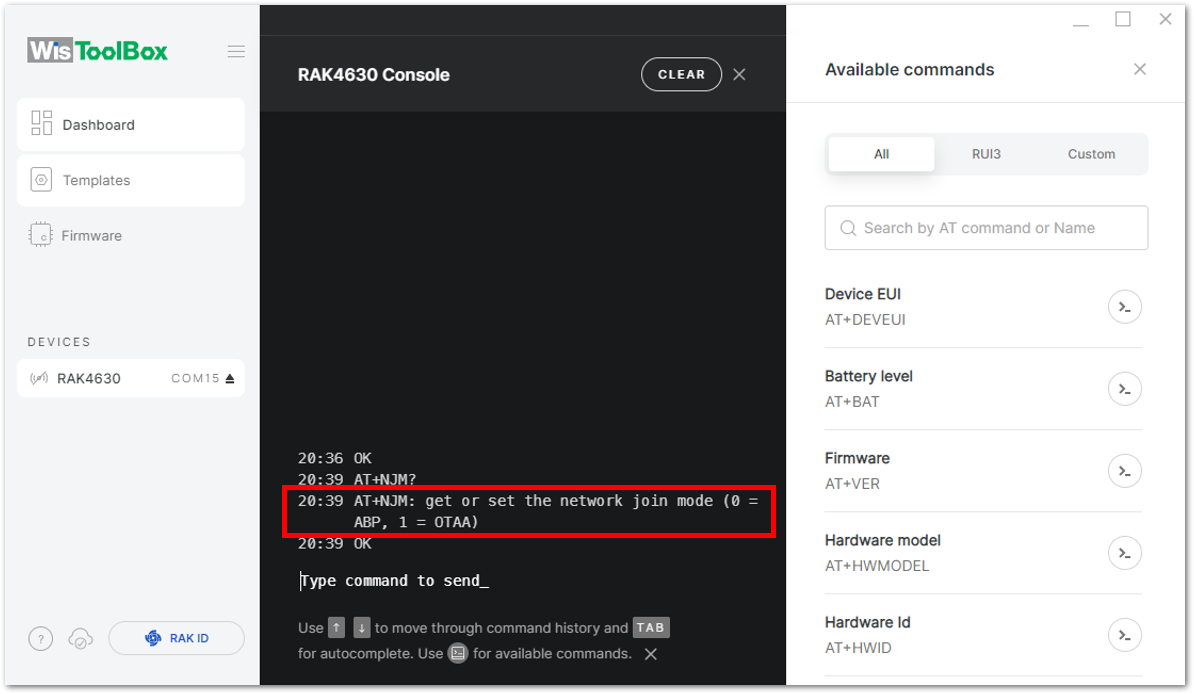Open help with the question mark icon
The width and height of the screenshot is (1194, 694).
tap(41, 638)
